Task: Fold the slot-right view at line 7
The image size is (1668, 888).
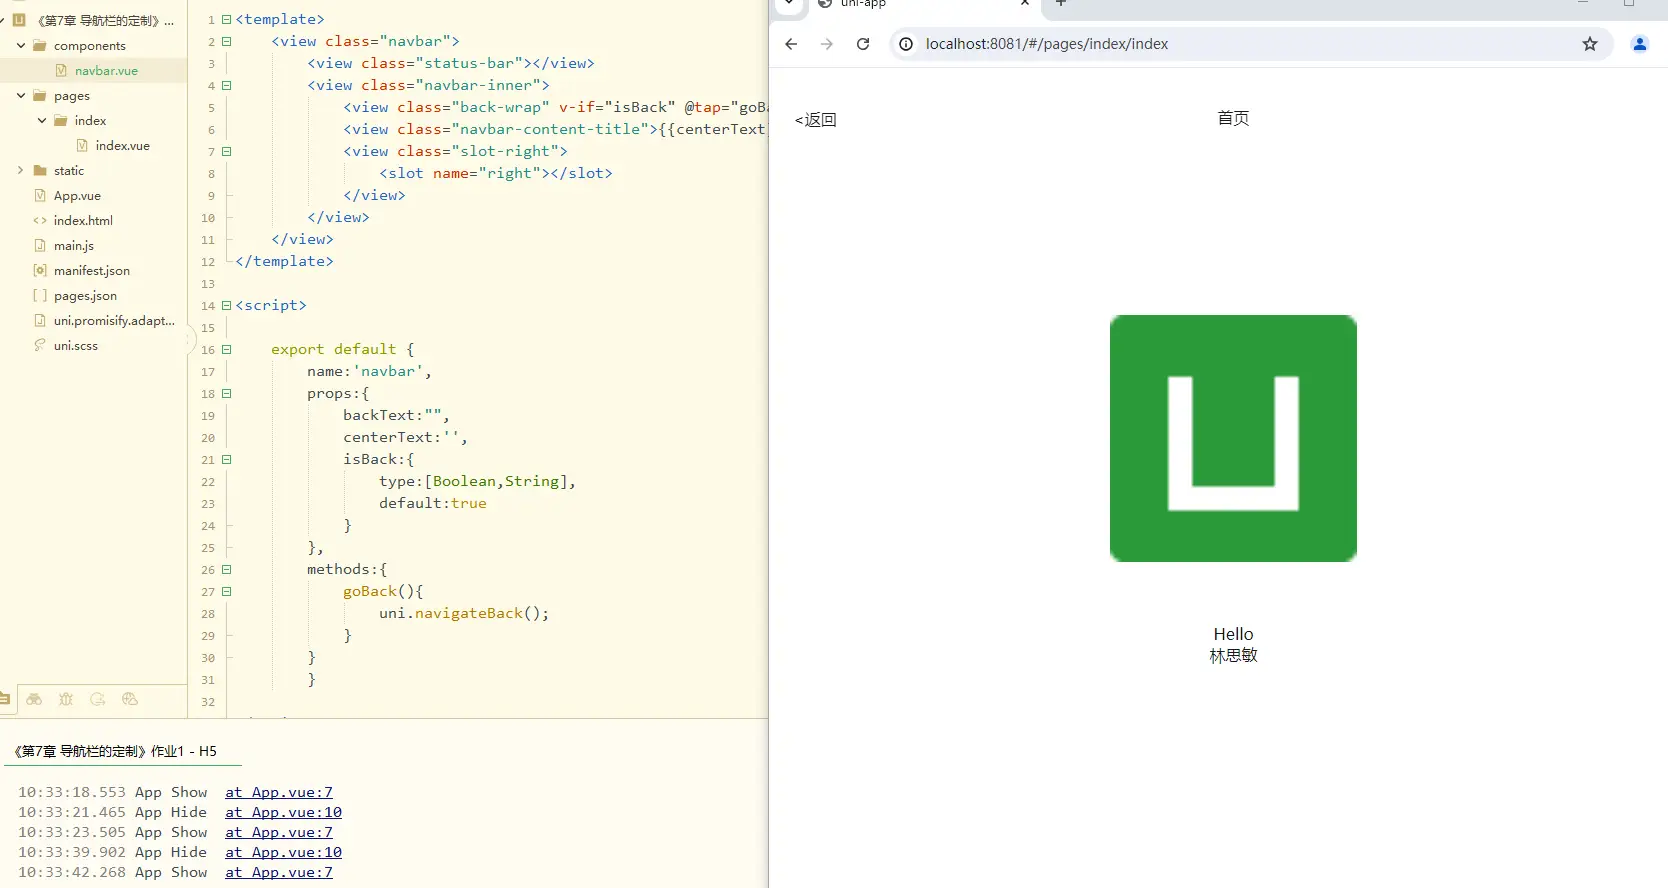Action: click(x=226, y=151)
